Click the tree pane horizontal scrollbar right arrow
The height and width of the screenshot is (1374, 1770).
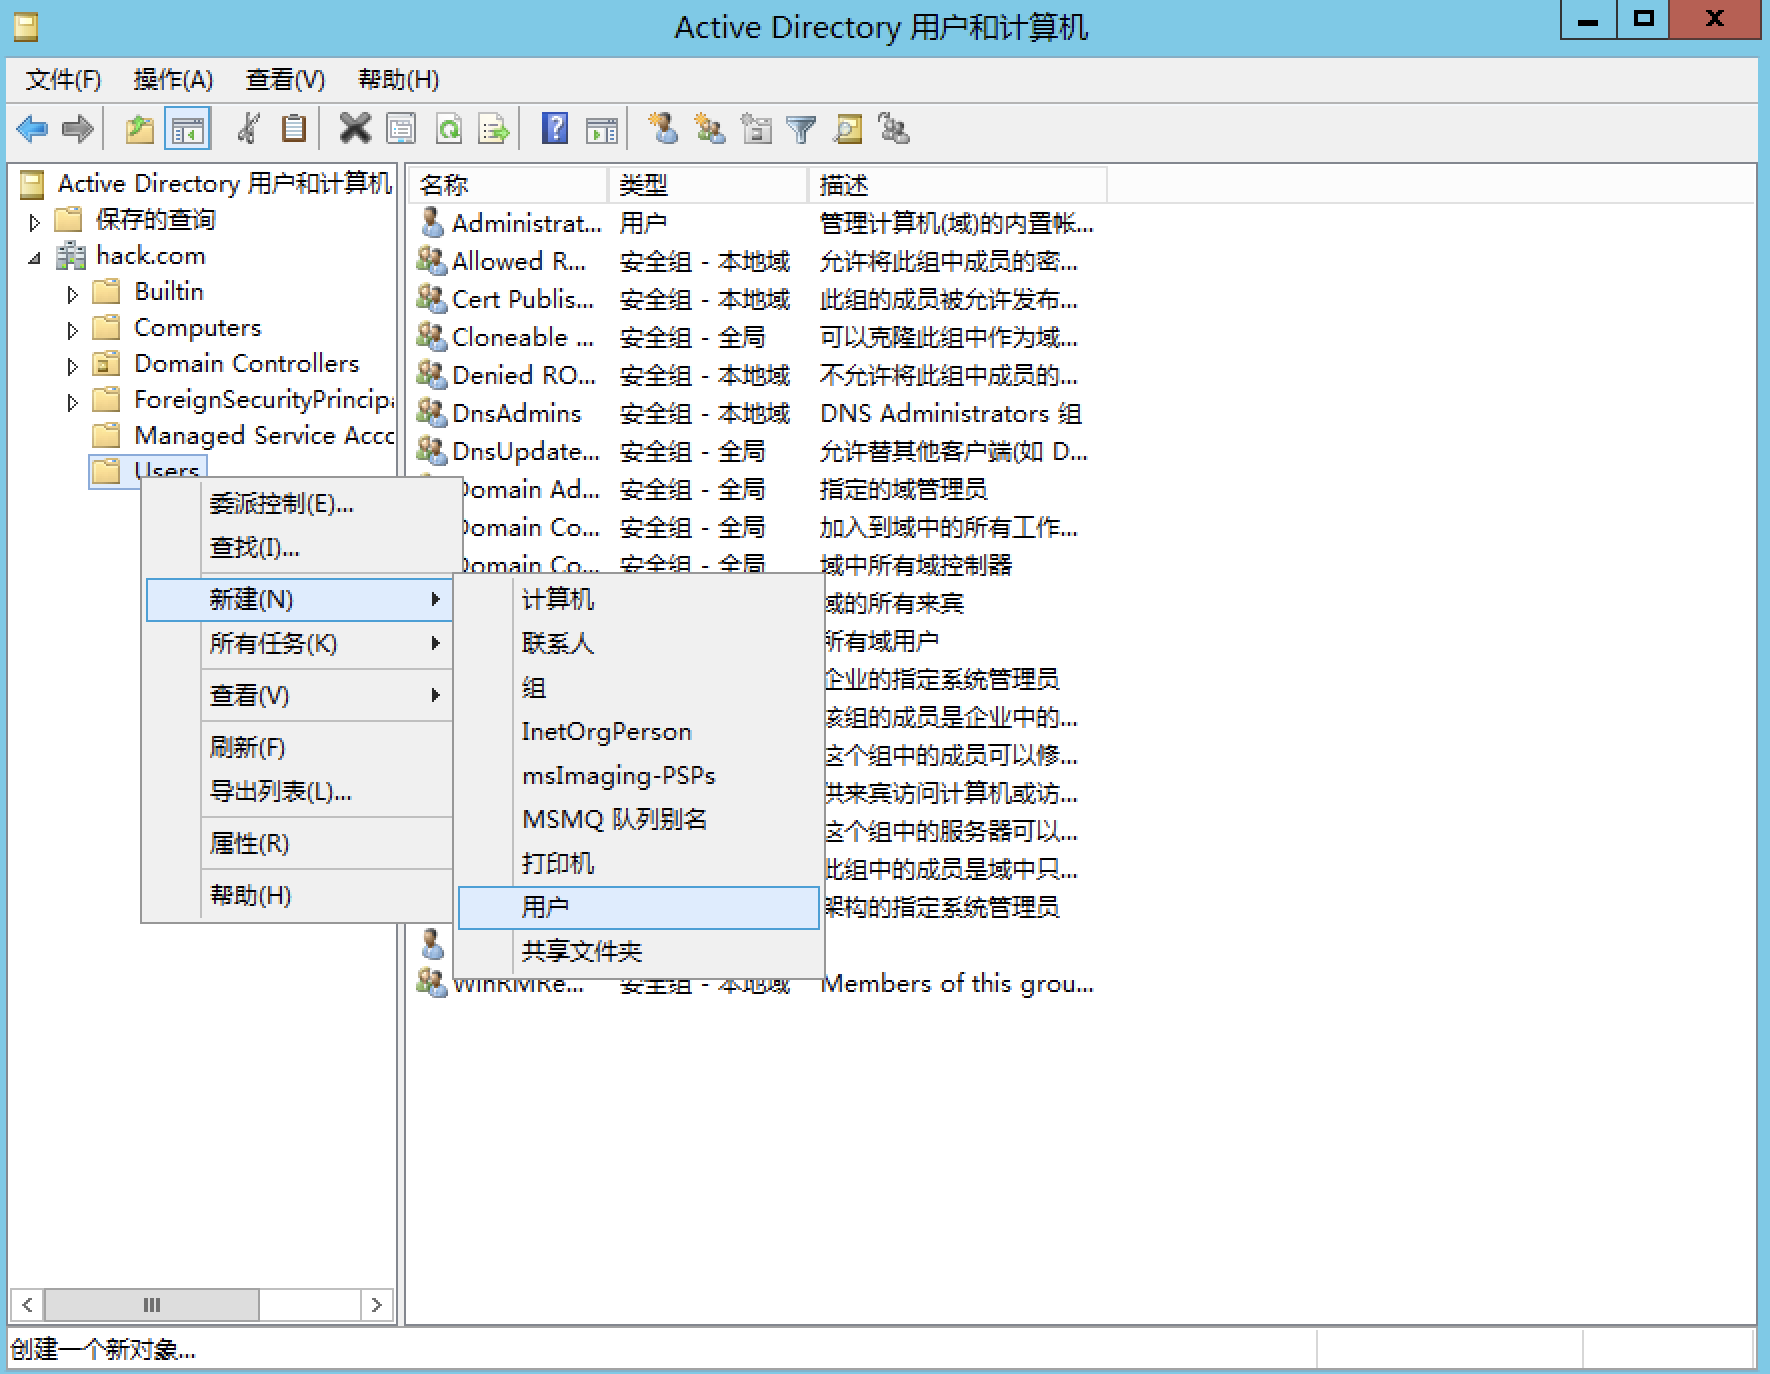click(377, 1304)
